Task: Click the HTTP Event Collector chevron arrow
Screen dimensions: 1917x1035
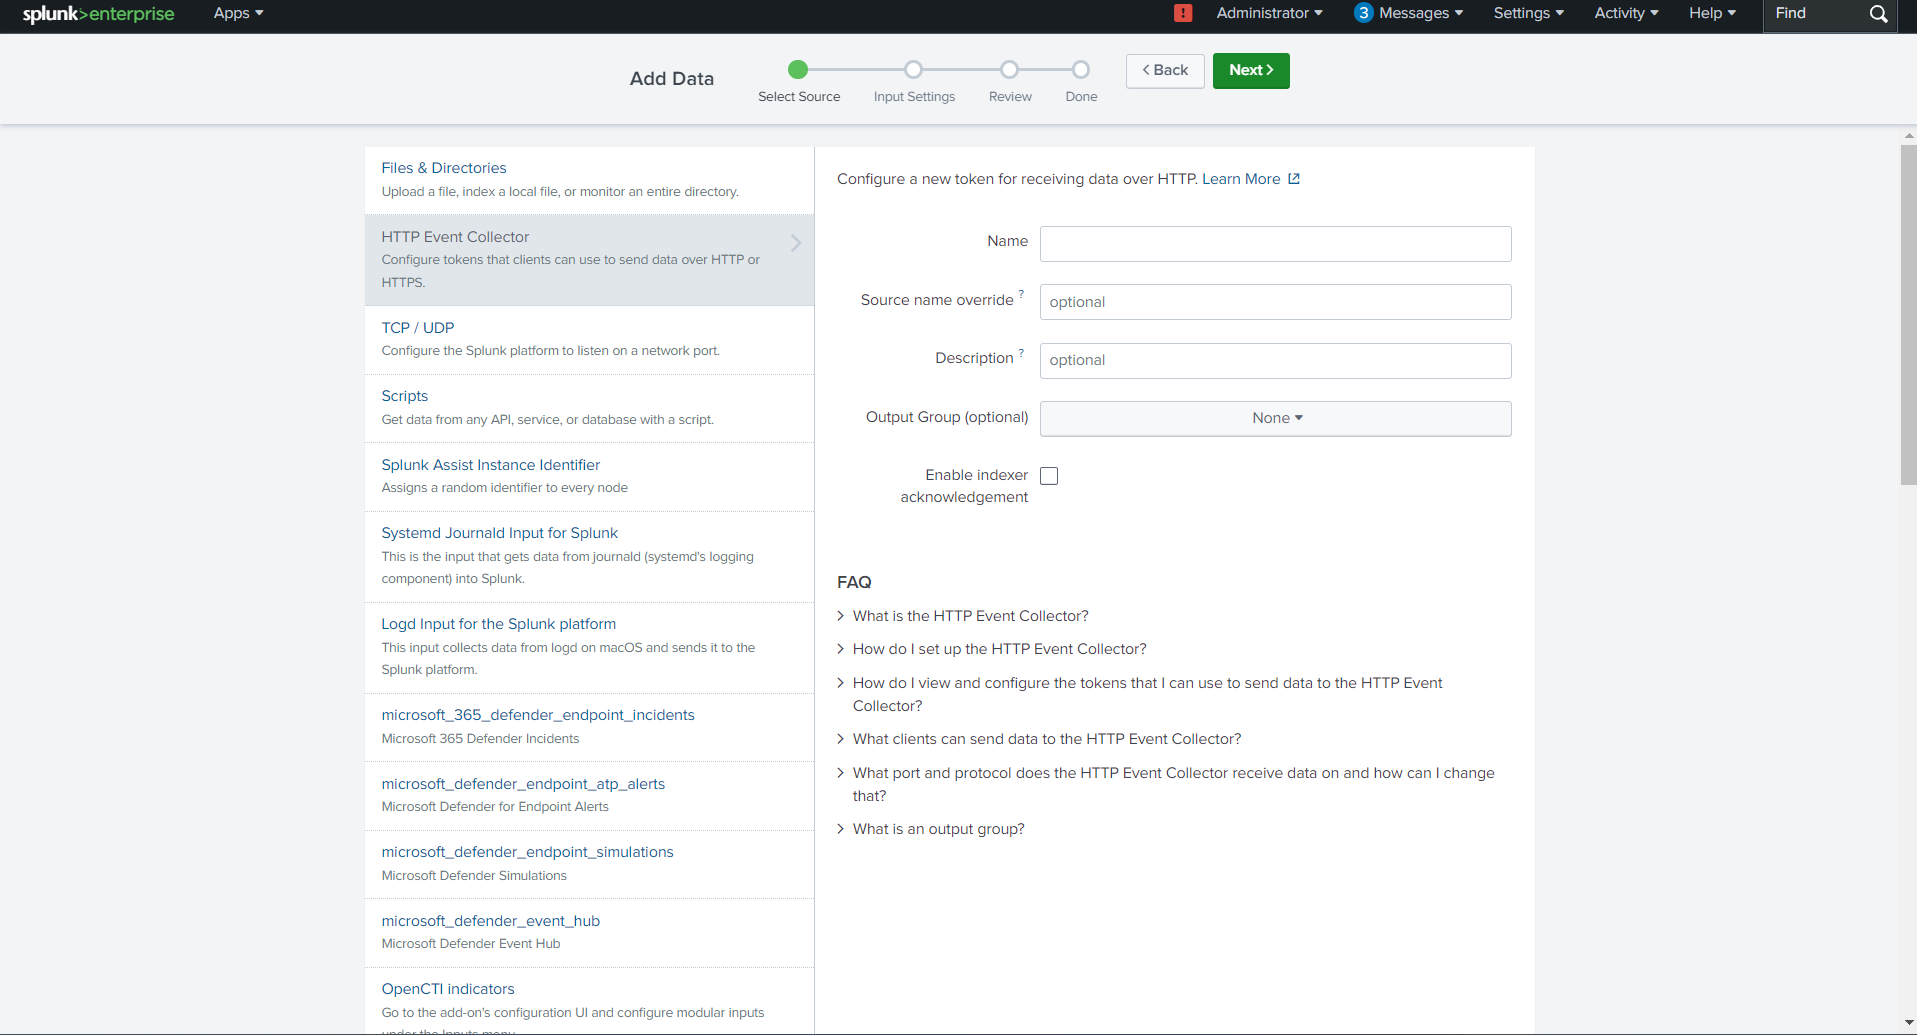Action: pyautogui.click(x=796, y=243)
